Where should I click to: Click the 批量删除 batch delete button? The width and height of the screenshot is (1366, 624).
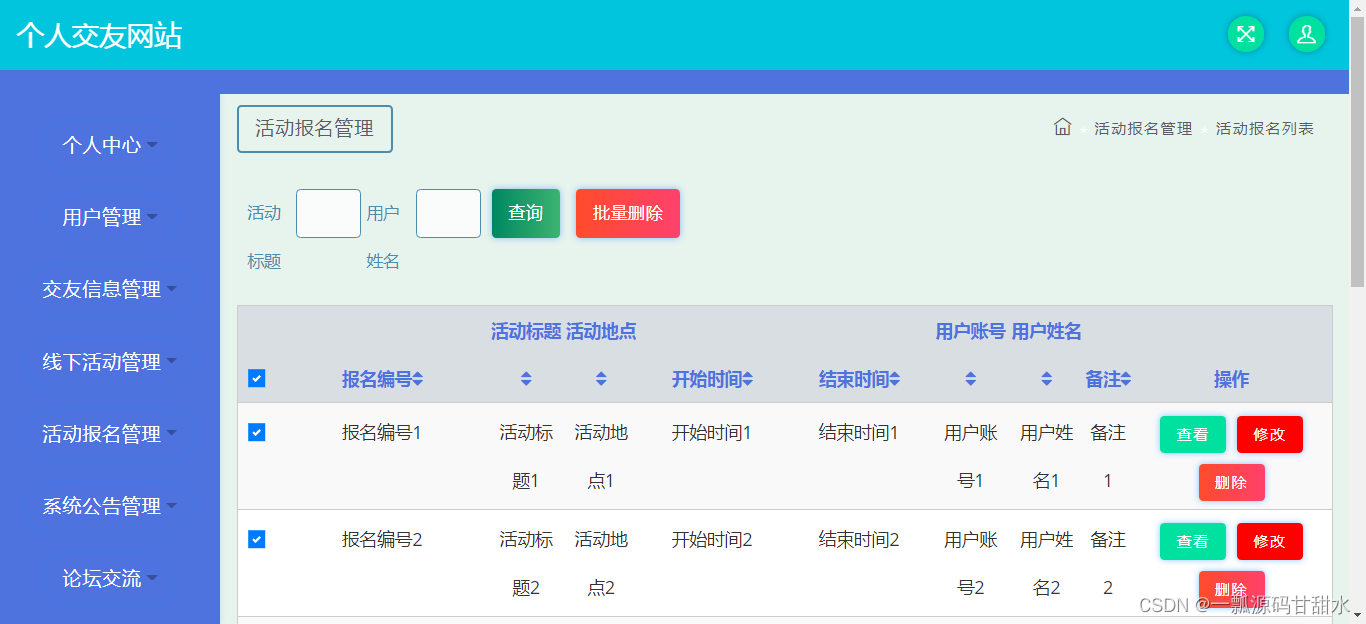click(x=628, y=213)
